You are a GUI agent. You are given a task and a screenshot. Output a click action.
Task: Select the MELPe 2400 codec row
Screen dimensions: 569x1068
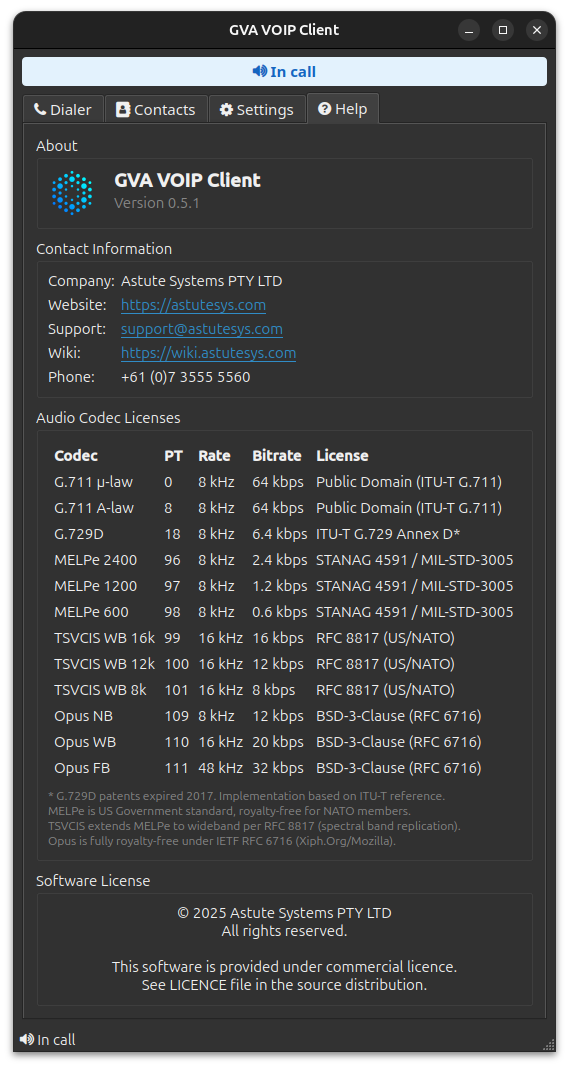point(284,561)
